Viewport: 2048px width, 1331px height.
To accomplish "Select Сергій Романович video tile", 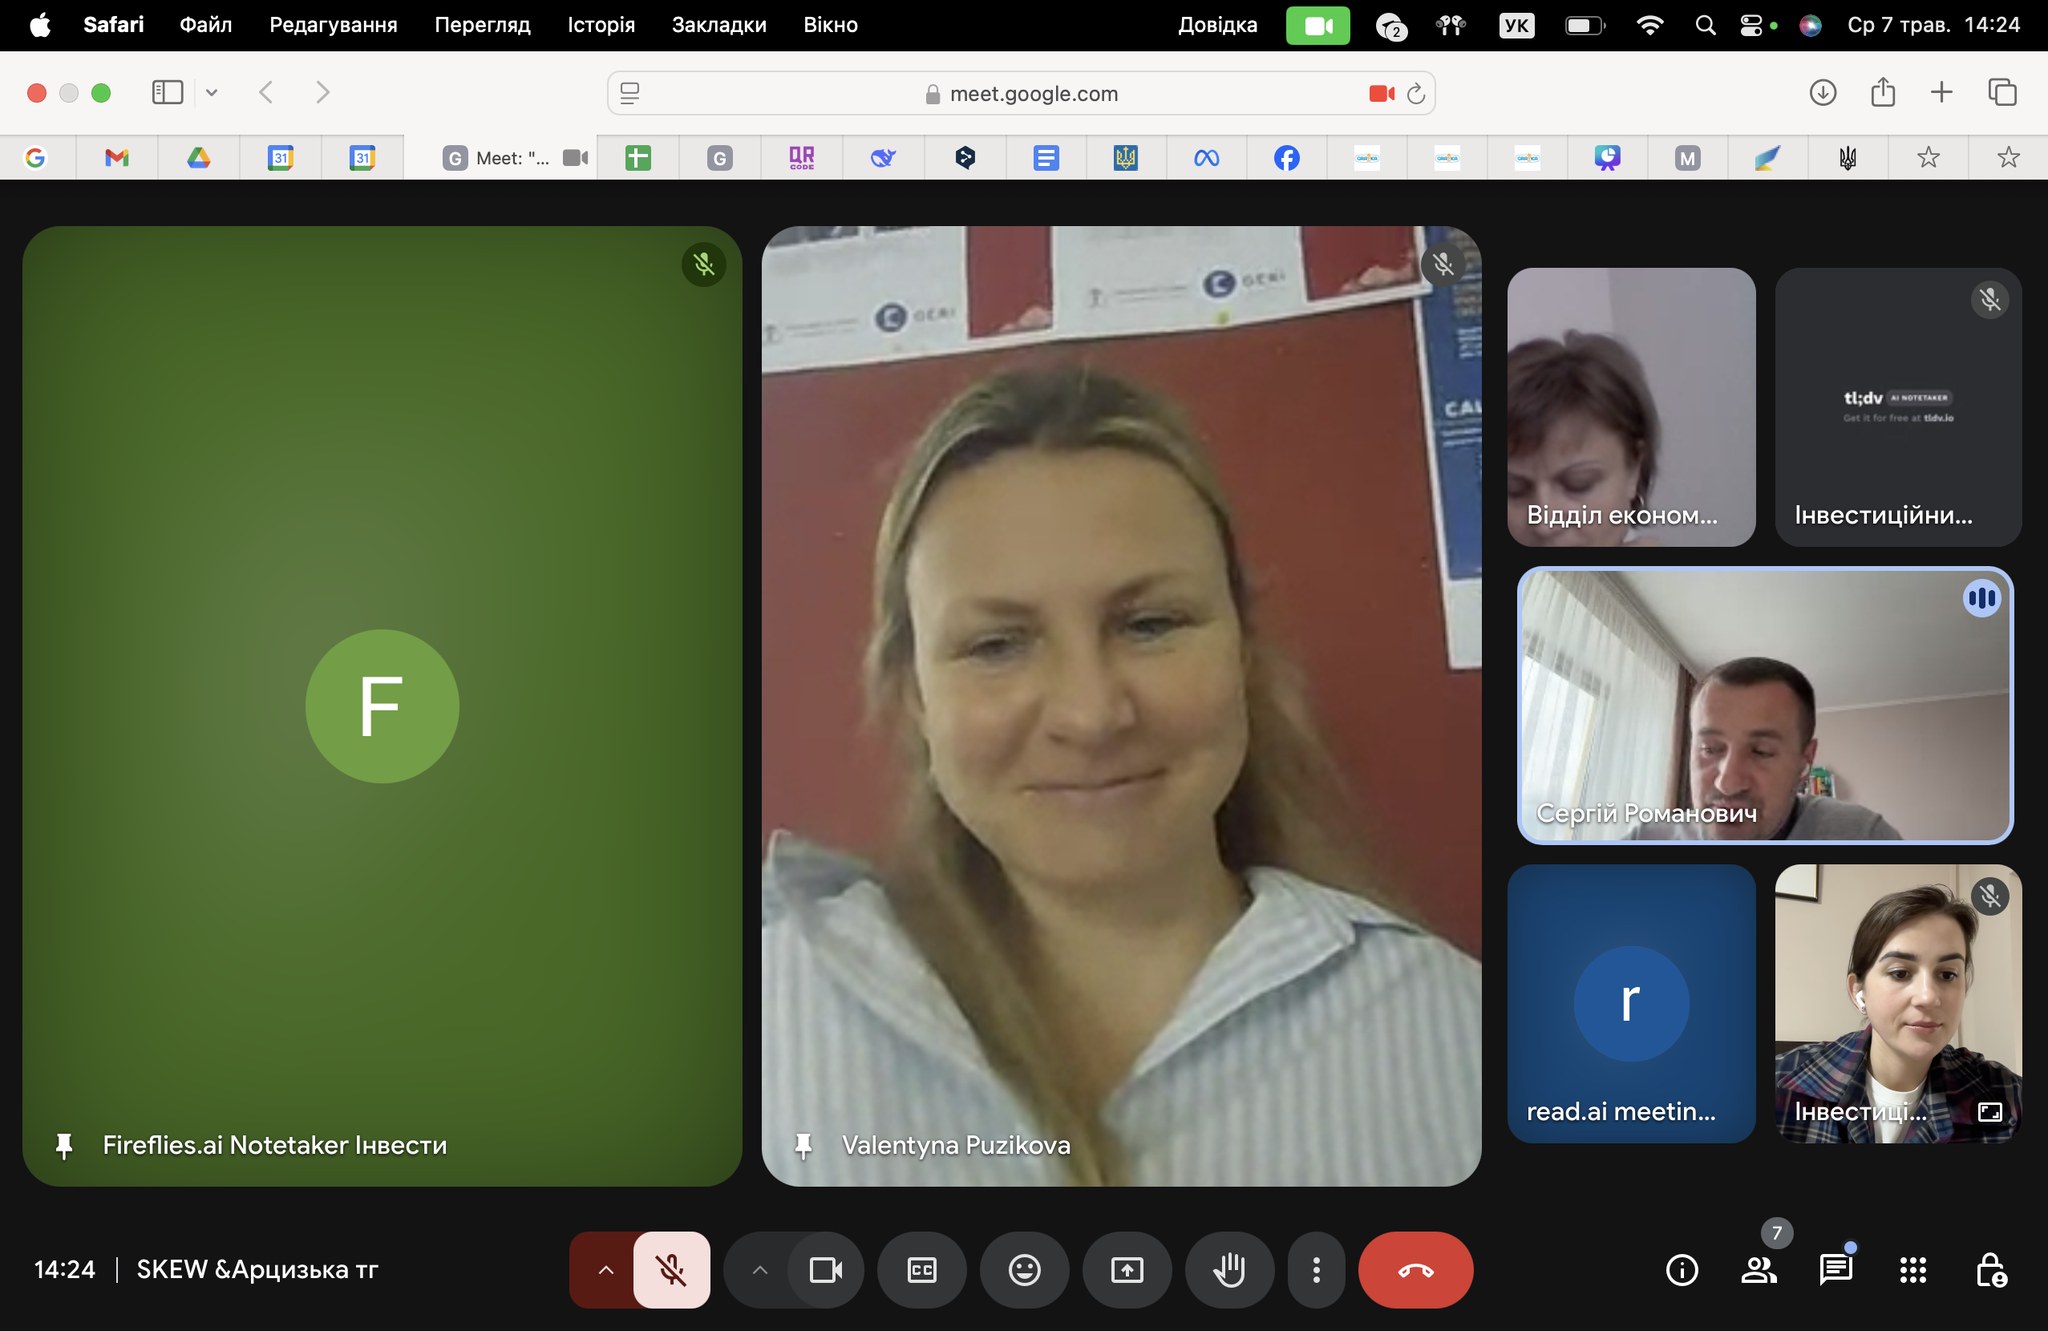I will (x=1765, y=705).
